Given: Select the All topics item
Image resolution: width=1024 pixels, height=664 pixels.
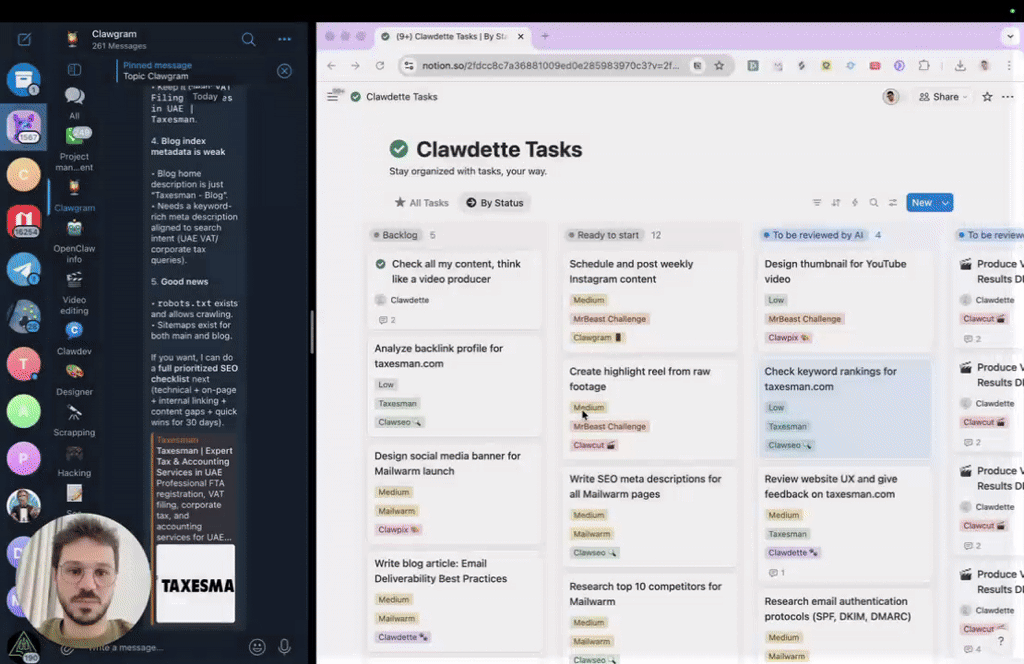Looking at the screenshot, I should [x=74, y=103].
